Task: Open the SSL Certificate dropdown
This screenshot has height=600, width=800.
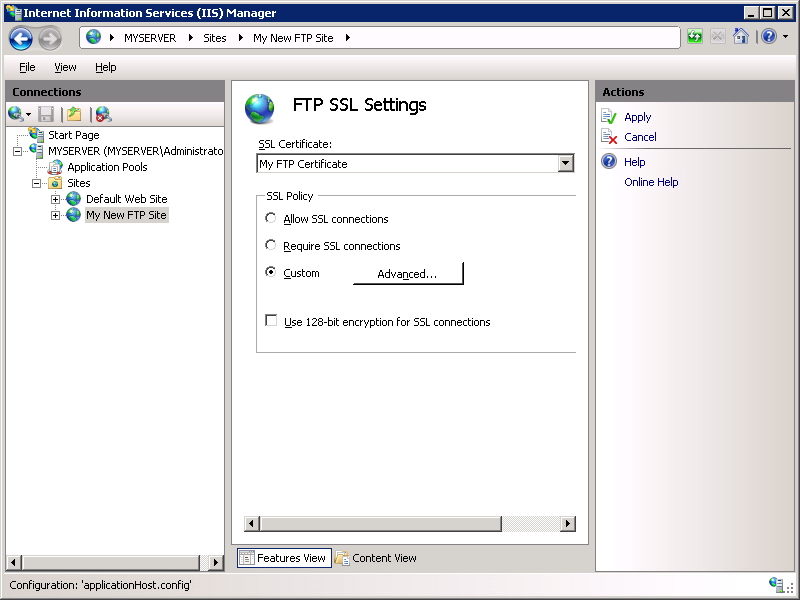Action: click(566, 163)
